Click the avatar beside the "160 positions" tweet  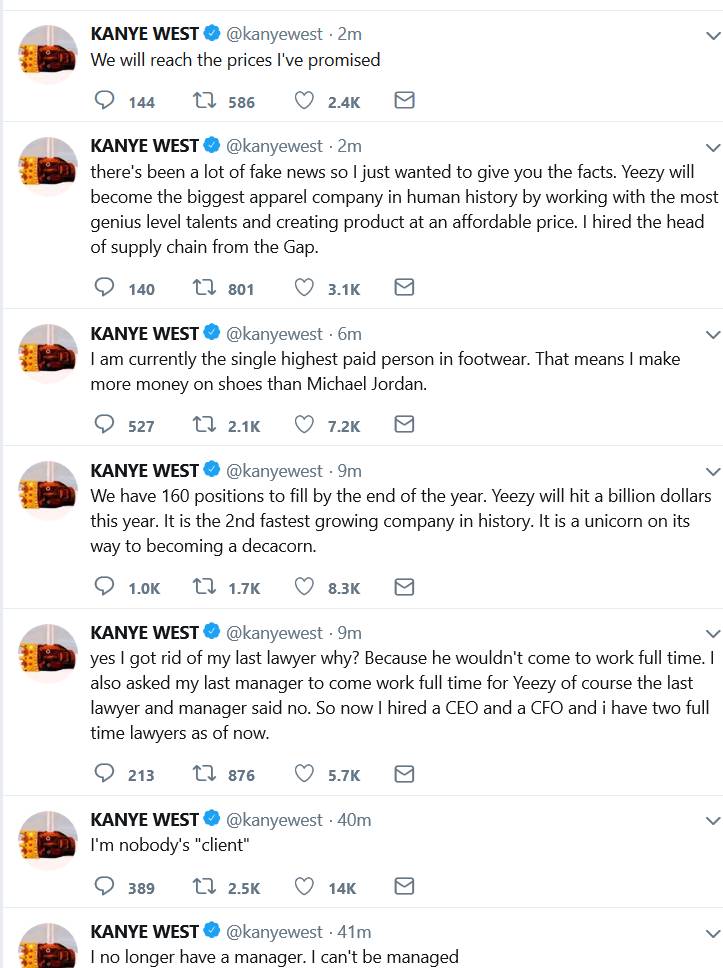[x=48, y=491]
